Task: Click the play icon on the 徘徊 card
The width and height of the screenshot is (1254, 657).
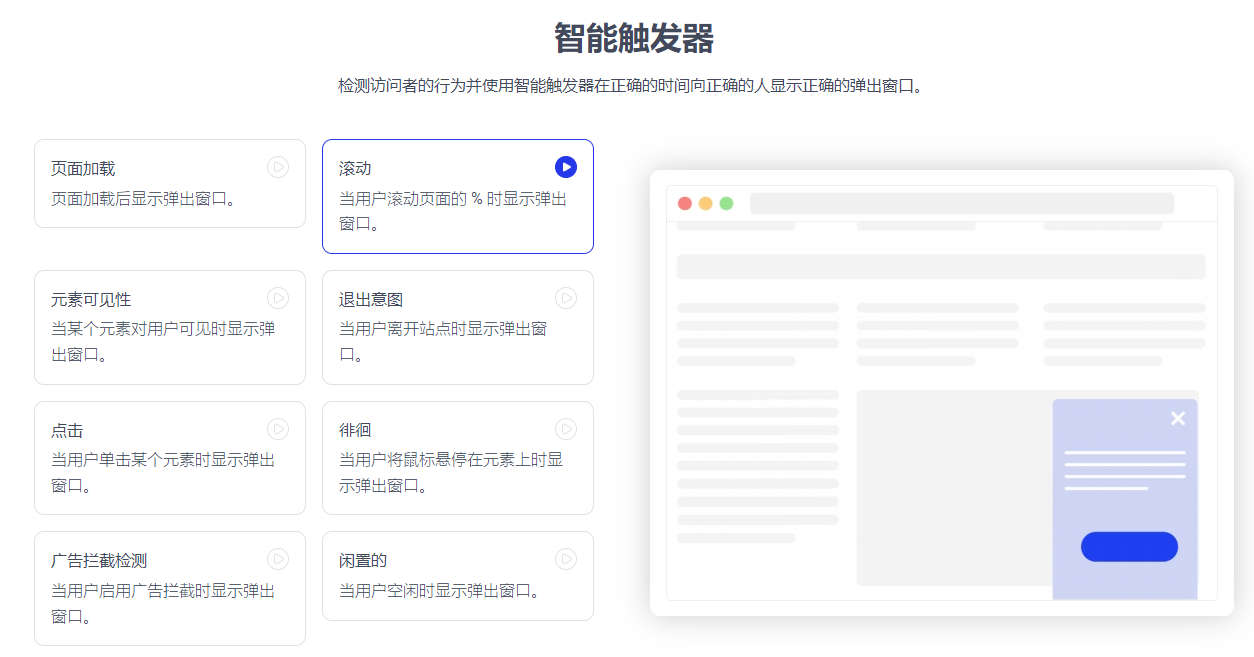Action: coord(566,429)
